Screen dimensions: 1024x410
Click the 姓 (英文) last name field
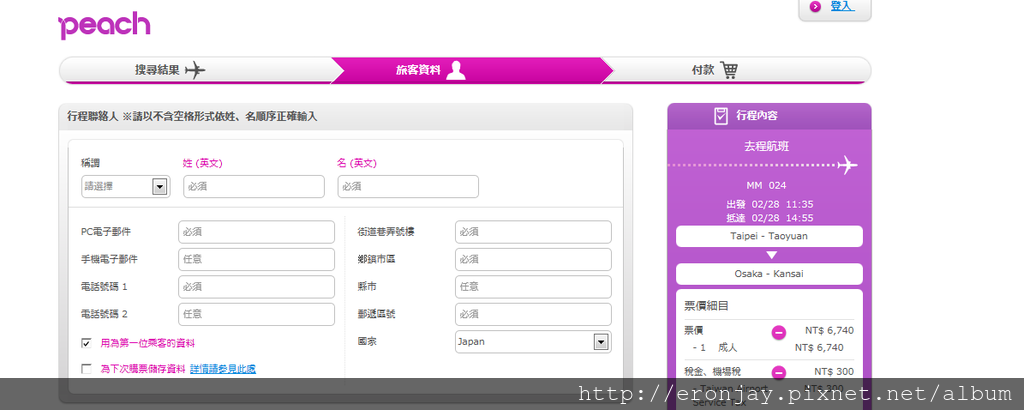pyautogui.click(x=254, y=187)
